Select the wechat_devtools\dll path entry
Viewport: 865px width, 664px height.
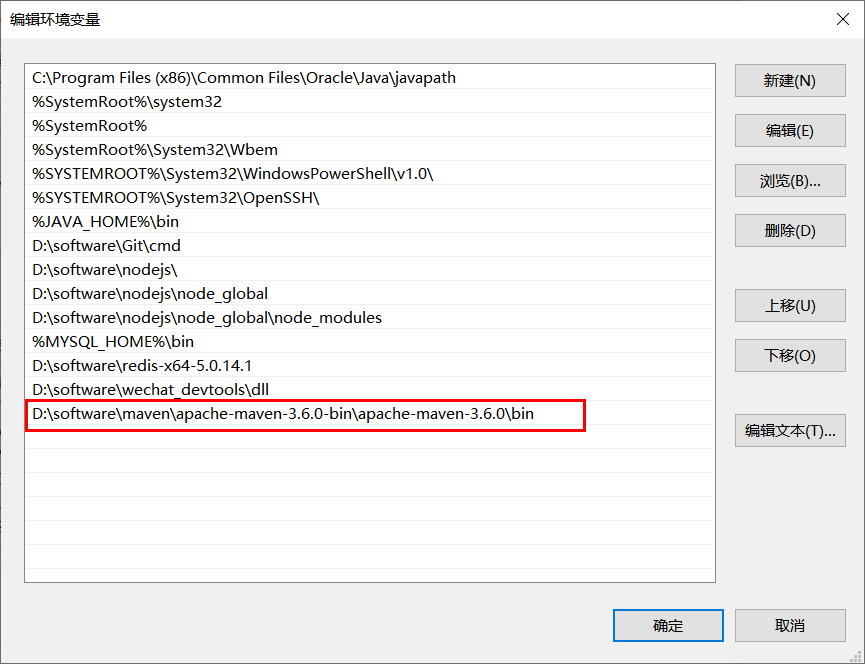coord(370,389)
